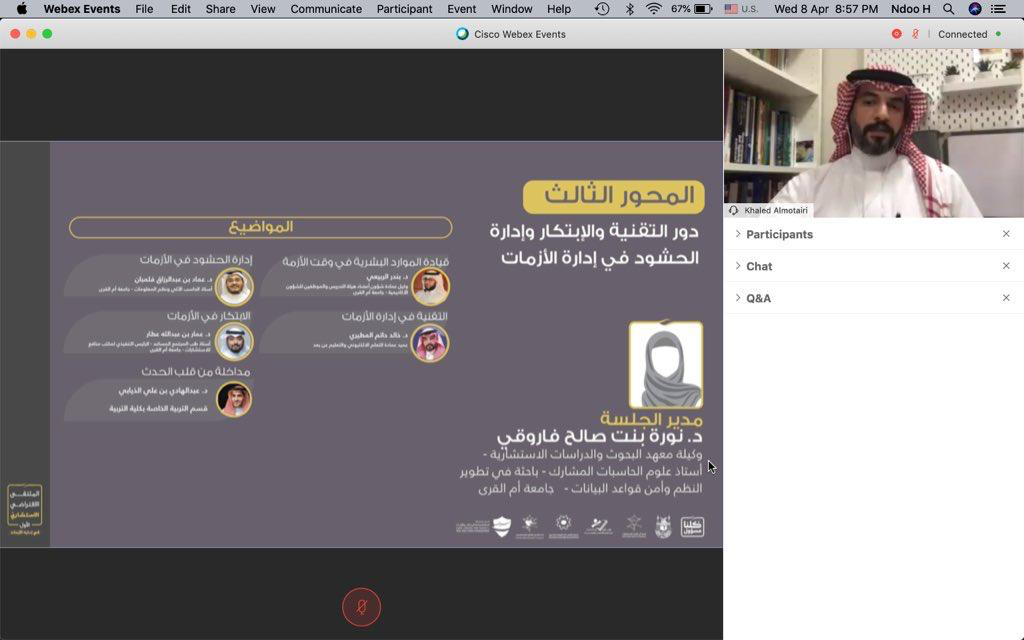The image size is (1024, 640).
Task: Close the Participants panel
Action: coord(1006,234)
